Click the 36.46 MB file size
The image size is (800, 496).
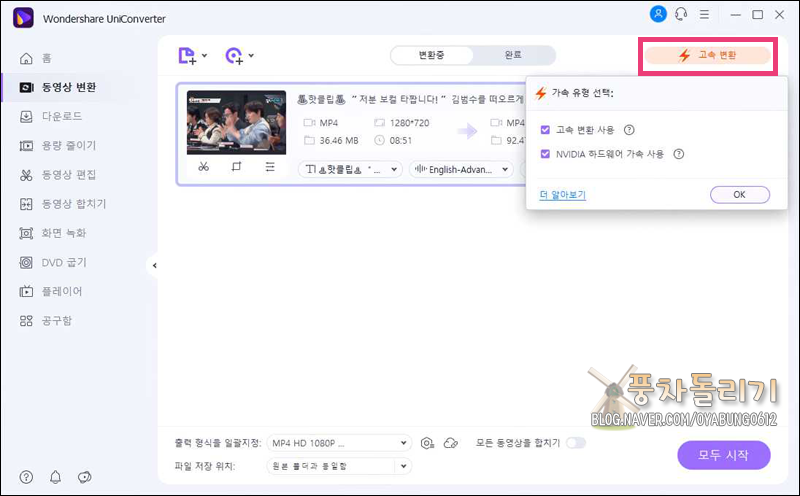[339, 140]
